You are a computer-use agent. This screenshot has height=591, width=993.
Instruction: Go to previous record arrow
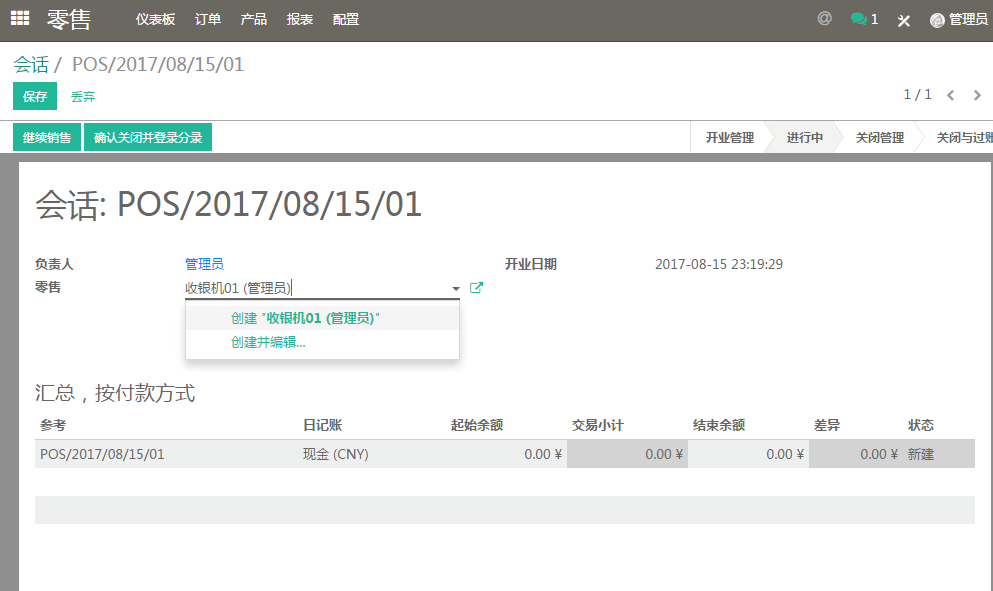click(950, 95)
